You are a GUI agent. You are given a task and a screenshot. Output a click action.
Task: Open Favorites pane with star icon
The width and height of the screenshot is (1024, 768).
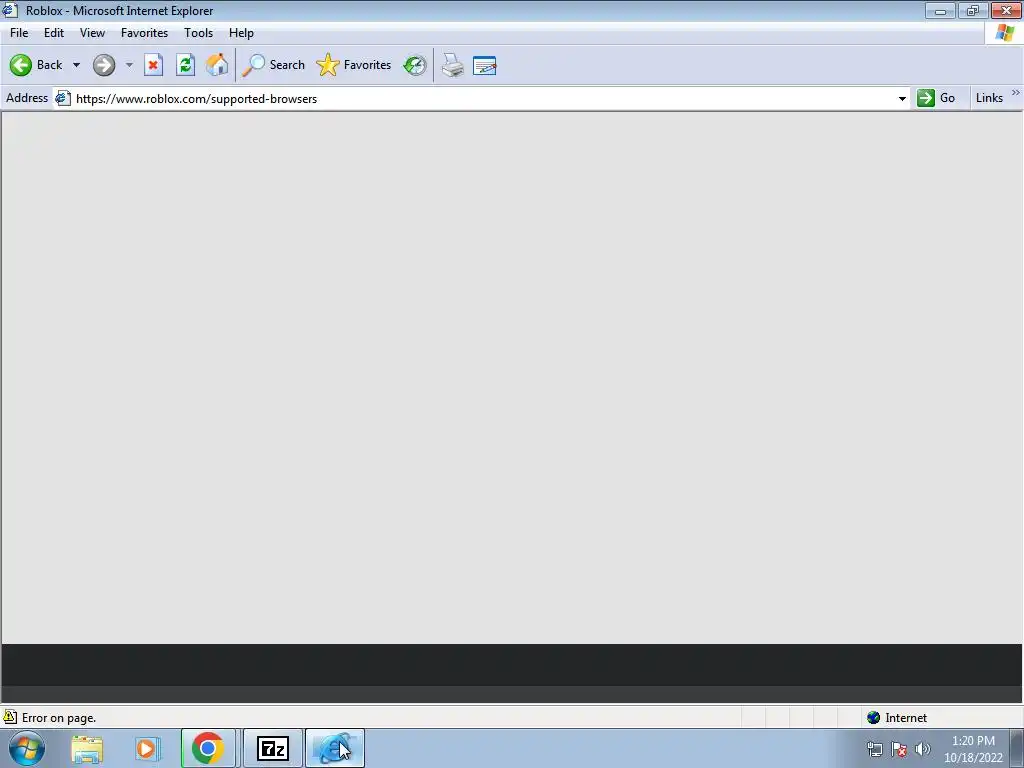[x=353, y=65]
